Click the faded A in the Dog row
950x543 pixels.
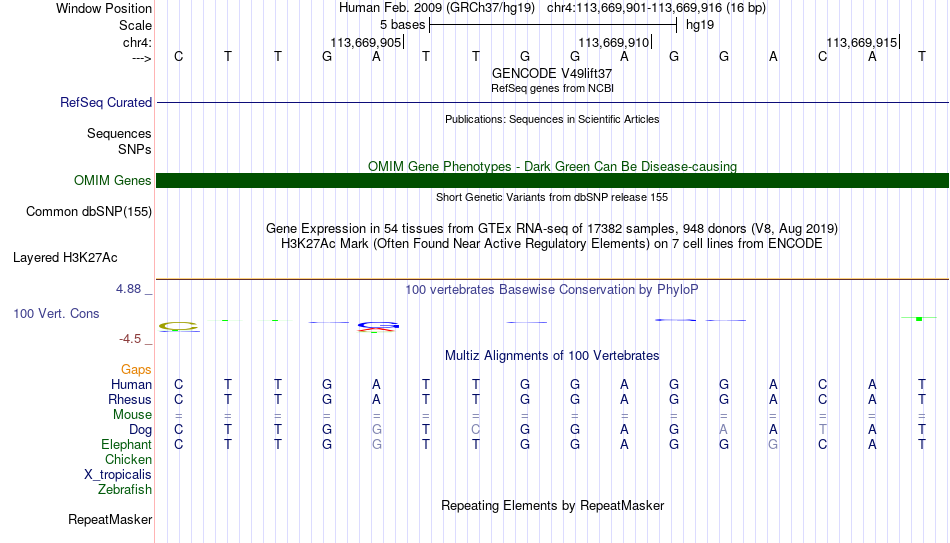pyautogui.click(x=723, y=430)
